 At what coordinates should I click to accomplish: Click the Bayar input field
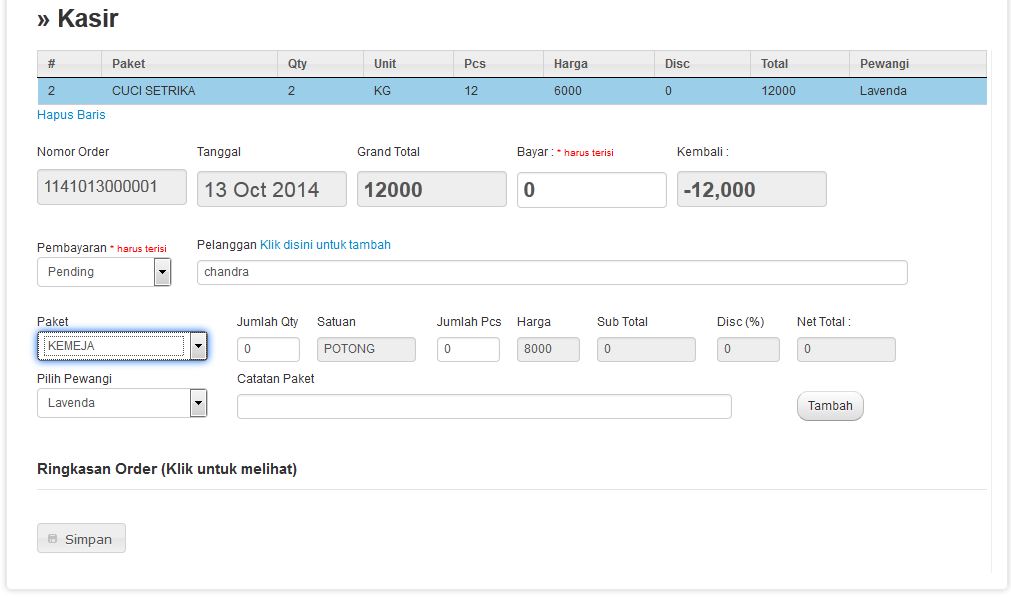tap(591, 190)
